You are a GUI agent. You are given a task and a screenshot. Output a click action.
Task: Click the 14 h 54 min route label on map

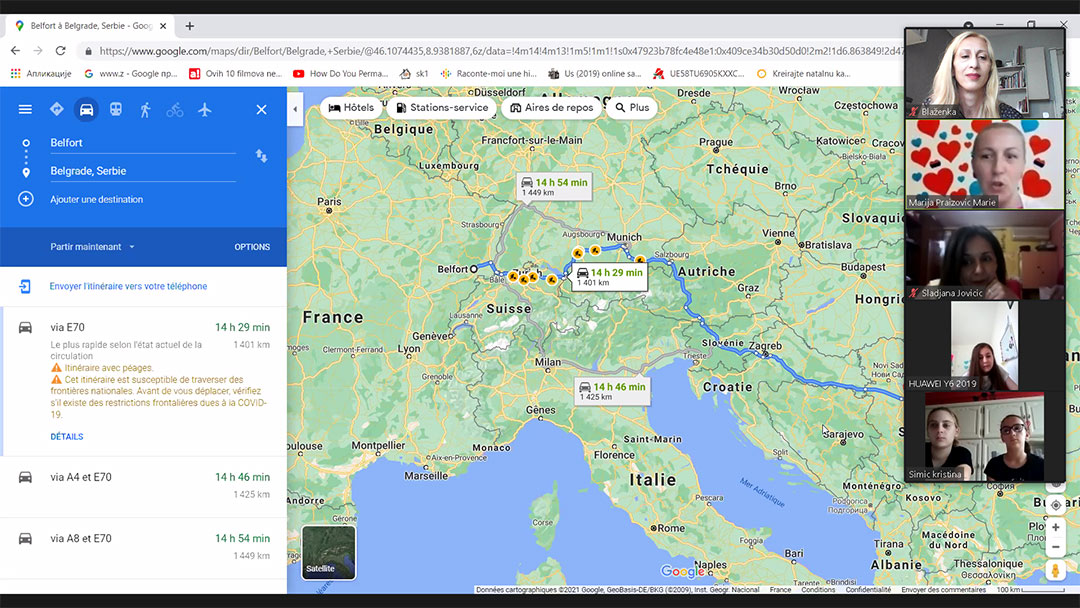tap(554, 187)
